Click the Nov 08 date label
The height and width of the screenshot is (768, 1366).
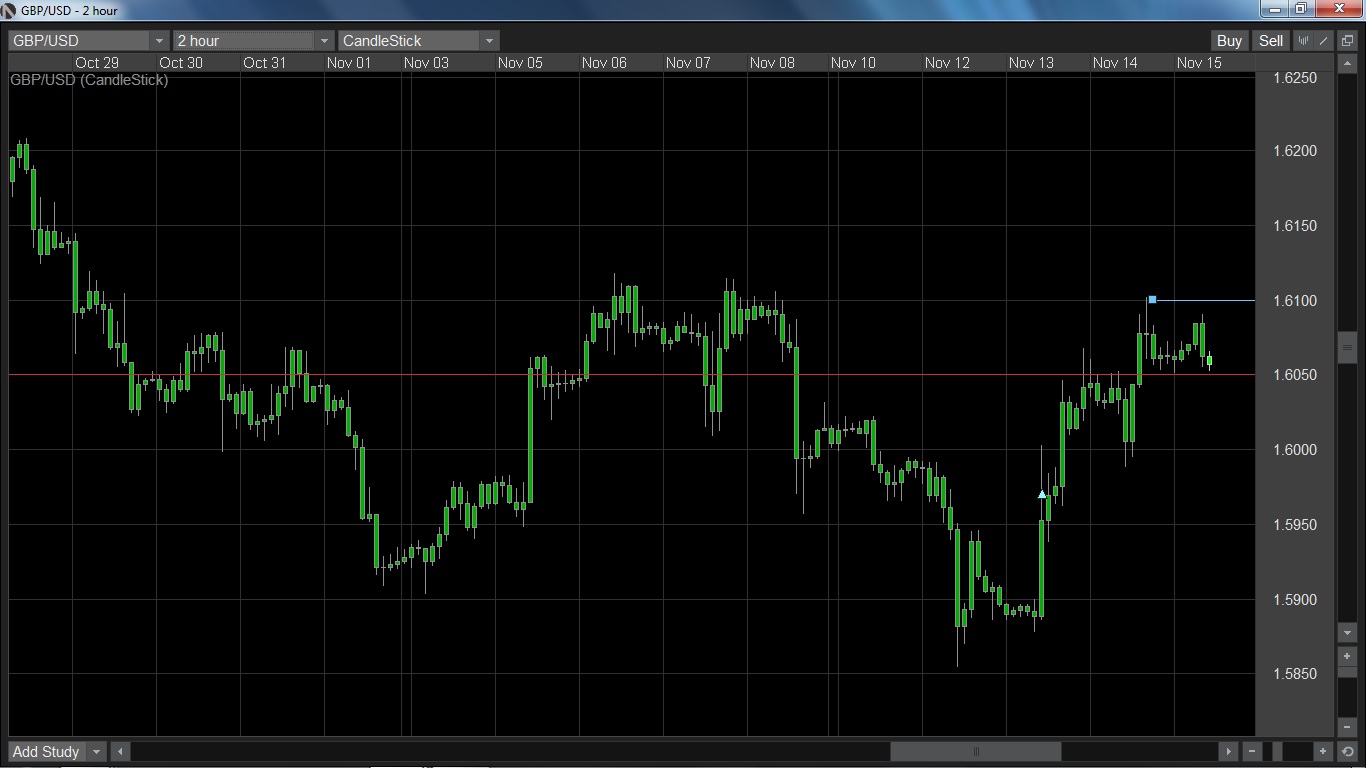(772, 62)
